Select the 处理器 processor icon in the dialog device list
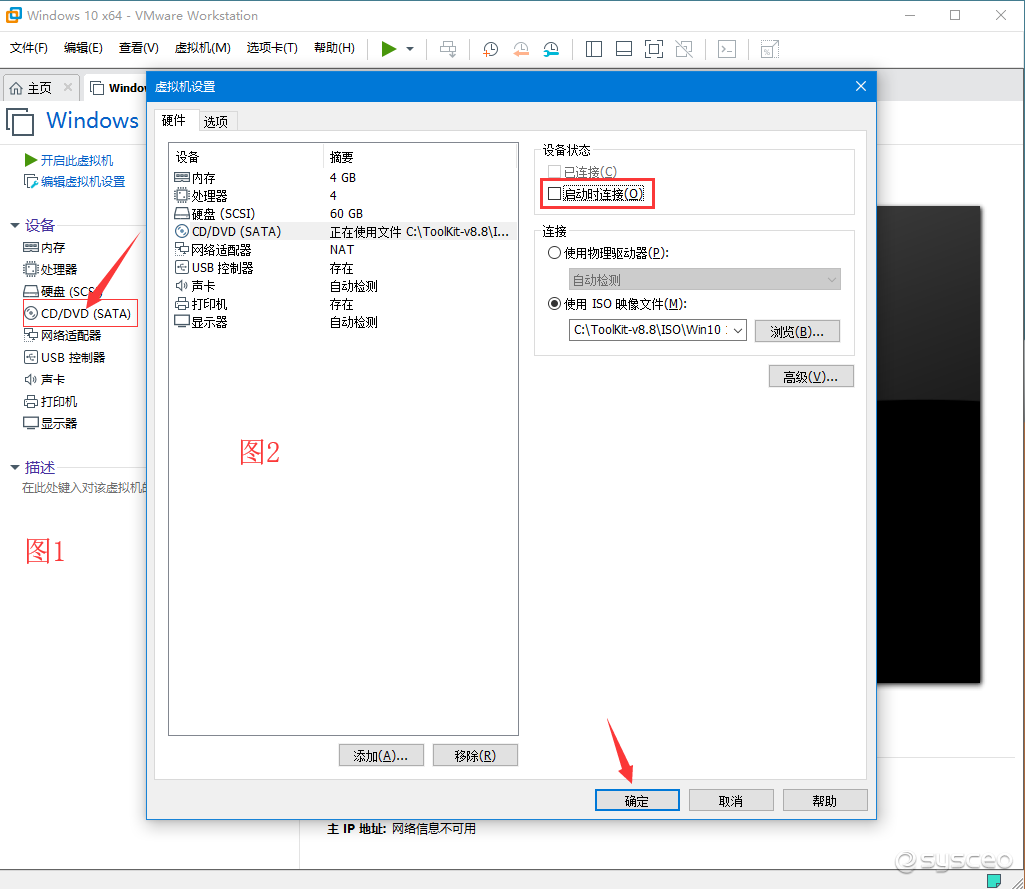The width and height of the screenshot is (1025, 889). pos(182,195)
